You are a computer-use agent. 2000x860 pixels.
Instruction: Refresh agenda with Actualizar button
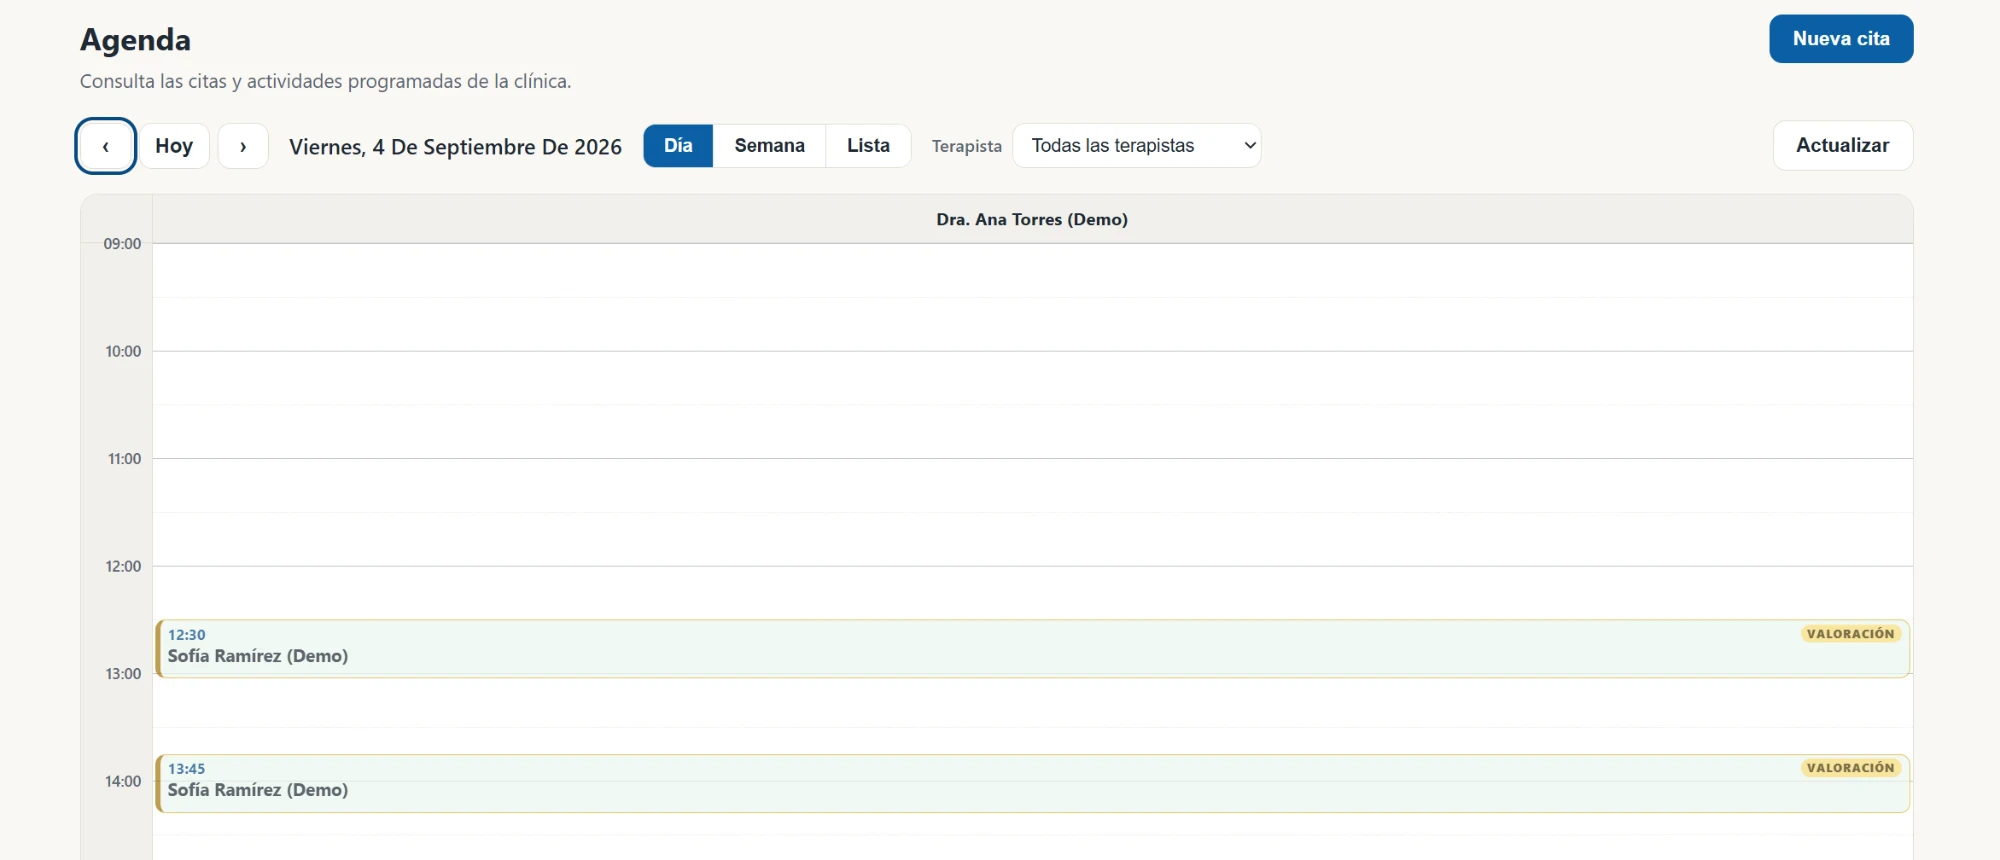(x=1842, y=146)
